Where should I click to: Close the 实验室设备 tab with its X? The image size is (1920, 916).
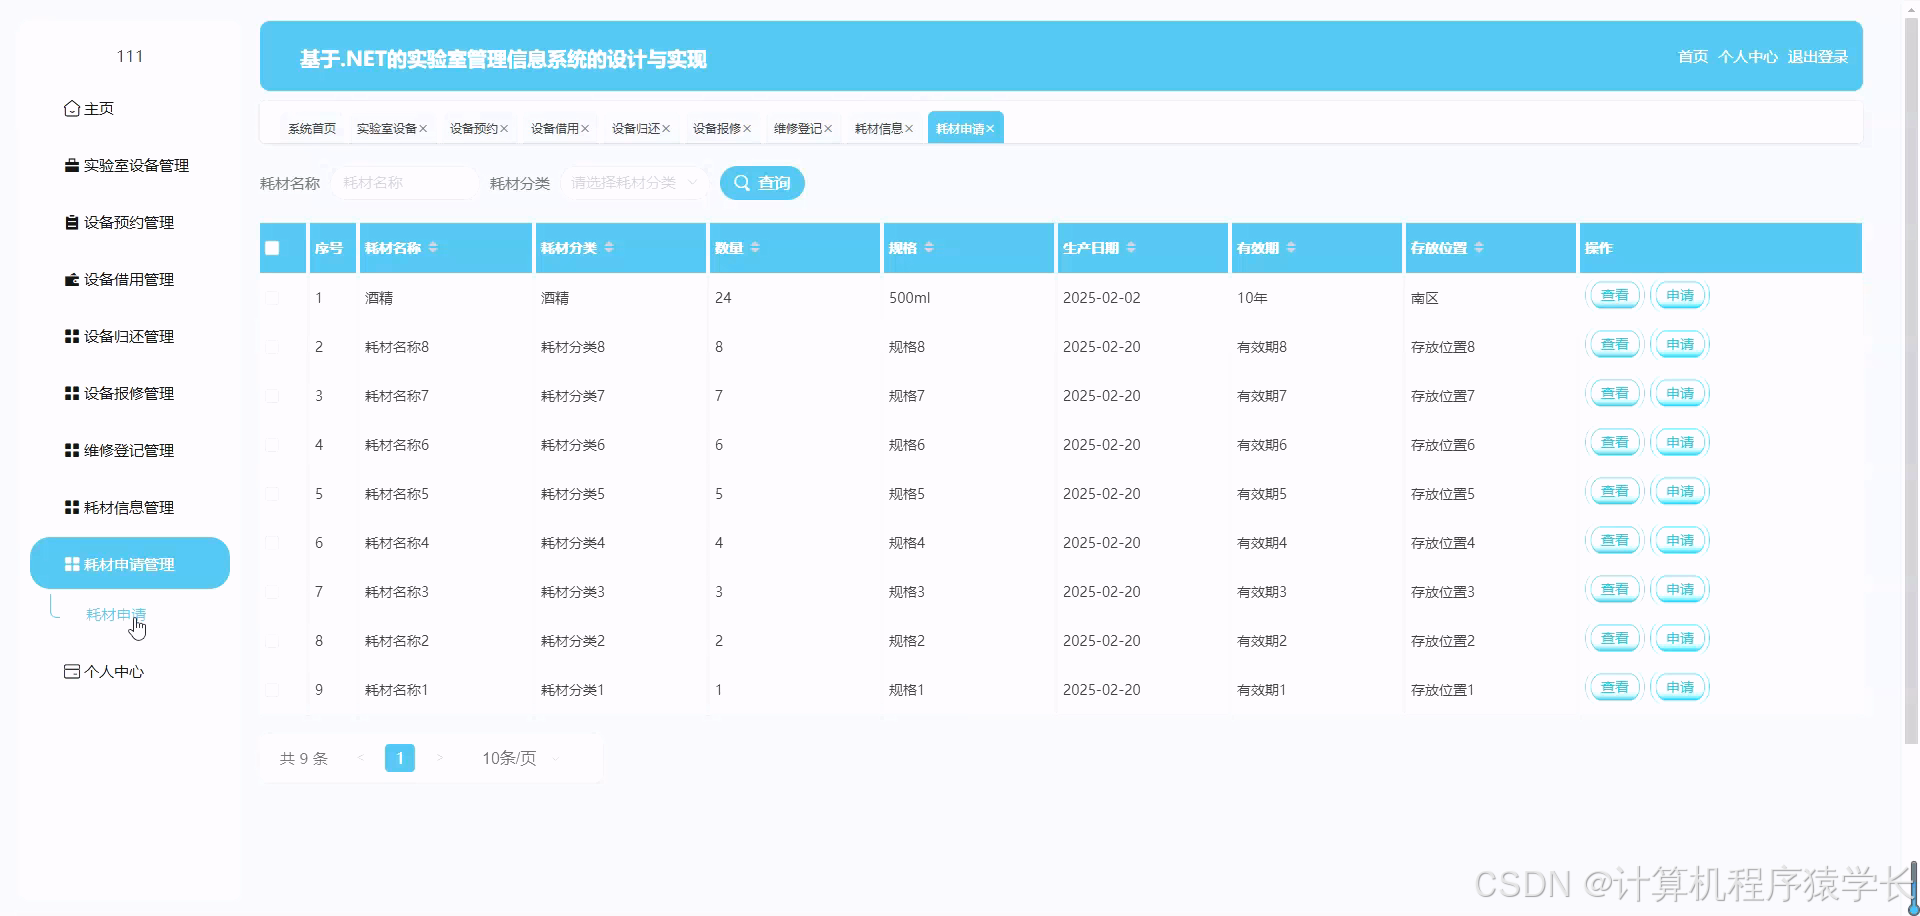tap(423, 129)
